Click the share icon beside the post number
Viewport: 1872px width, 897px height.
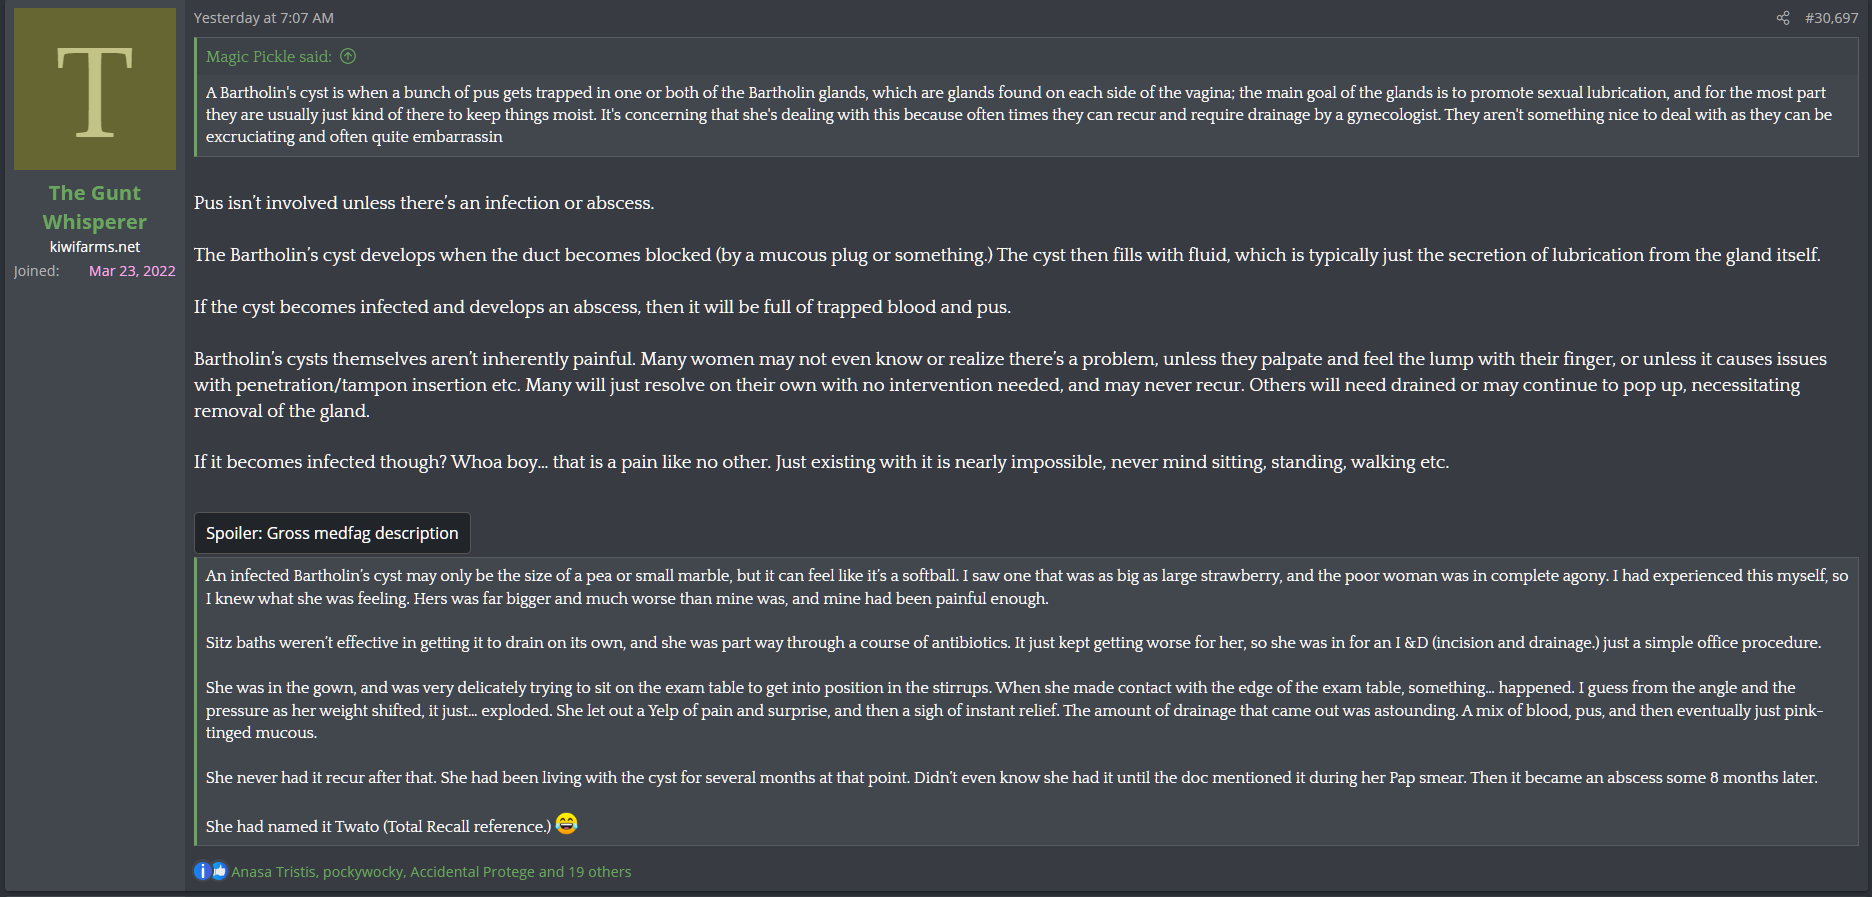tap(1783, 18)
